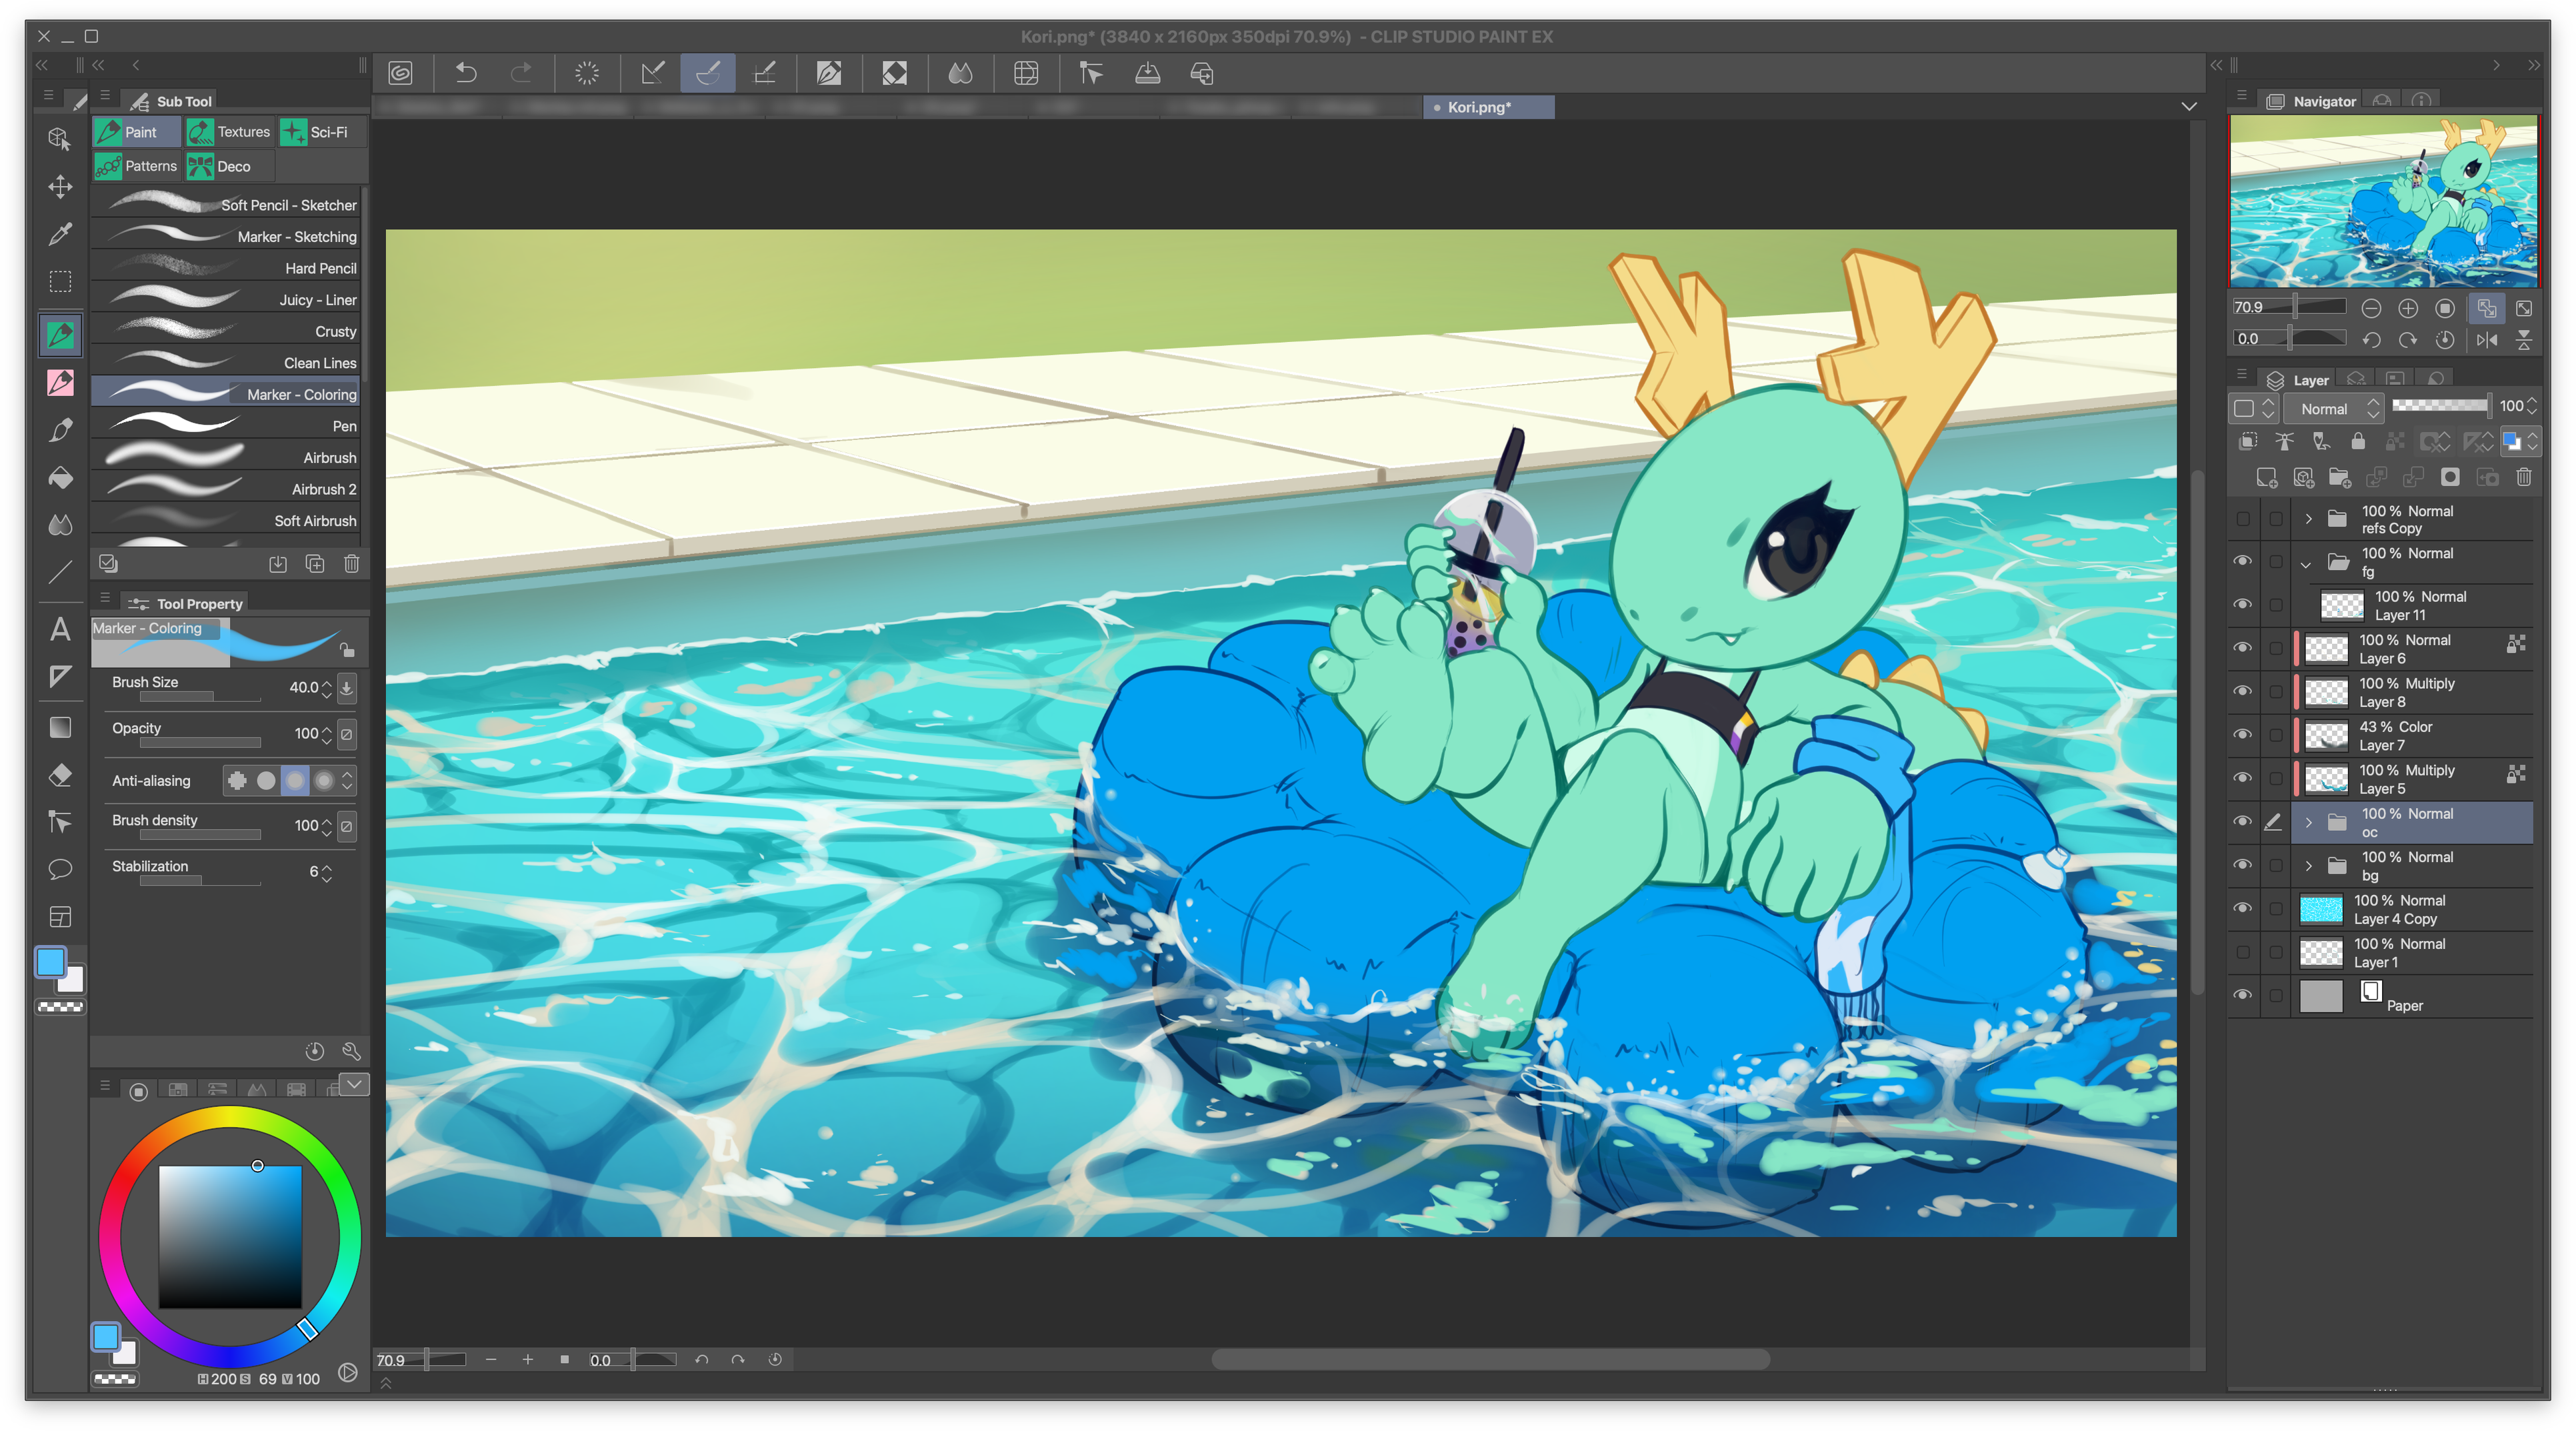Image resolution: width=2576 pixels, height=1431 pixels.
Task: Expand the oc folder
Action: pyautogui.click(x=2308, y=822)
